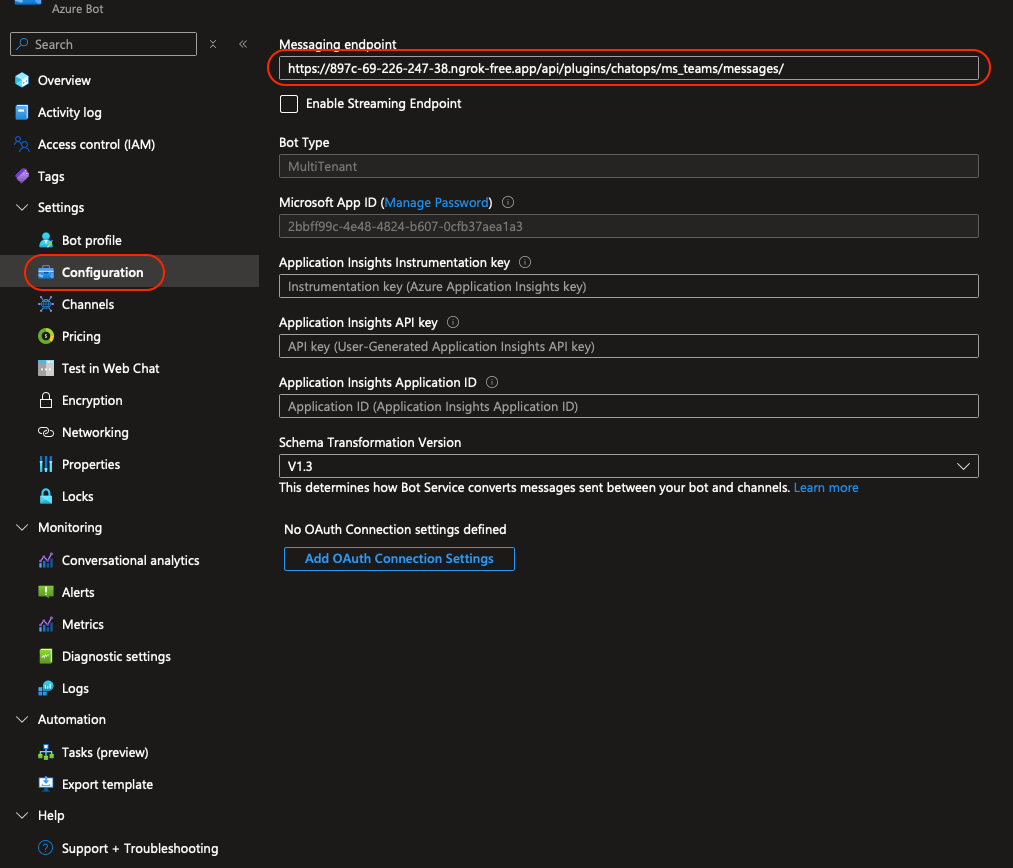Collapse the Monitoring section
This screenshot has height=868, width=1013.
click(22, 528)
